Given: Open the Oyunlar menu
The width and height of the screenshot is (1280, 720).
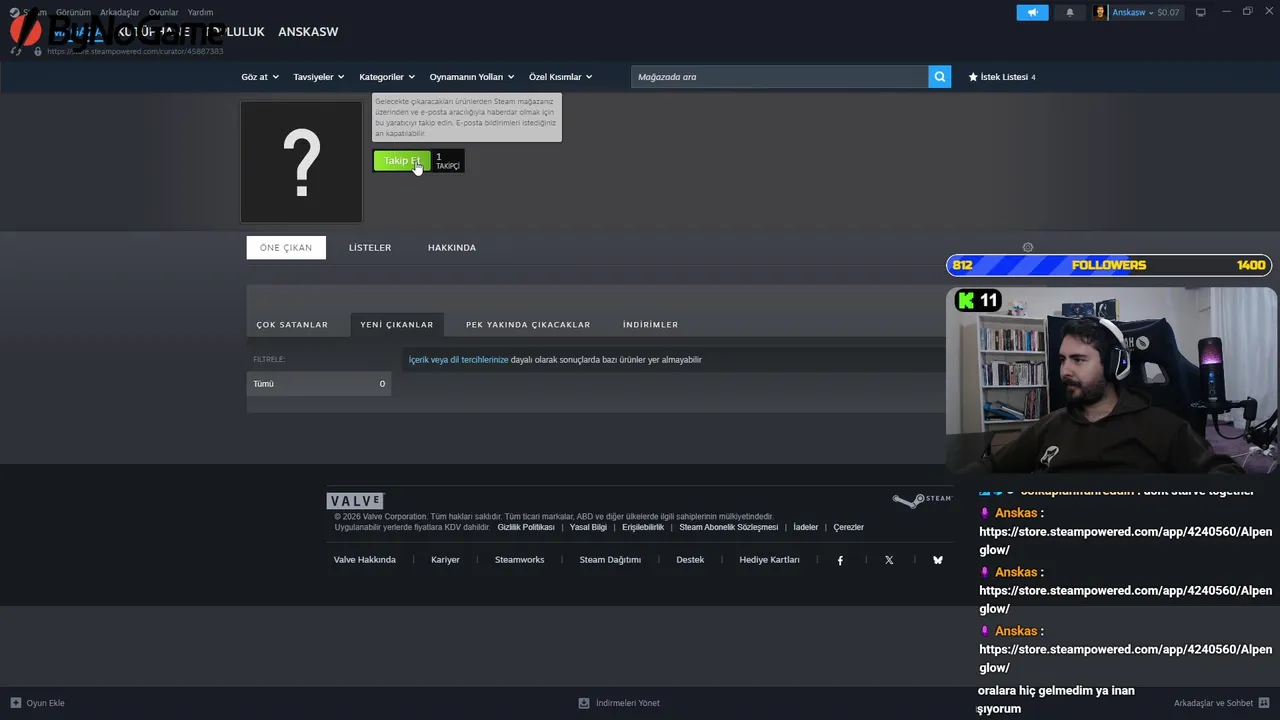Looking at the screenshot, I should pyautogui.click(x=164, y=12).
